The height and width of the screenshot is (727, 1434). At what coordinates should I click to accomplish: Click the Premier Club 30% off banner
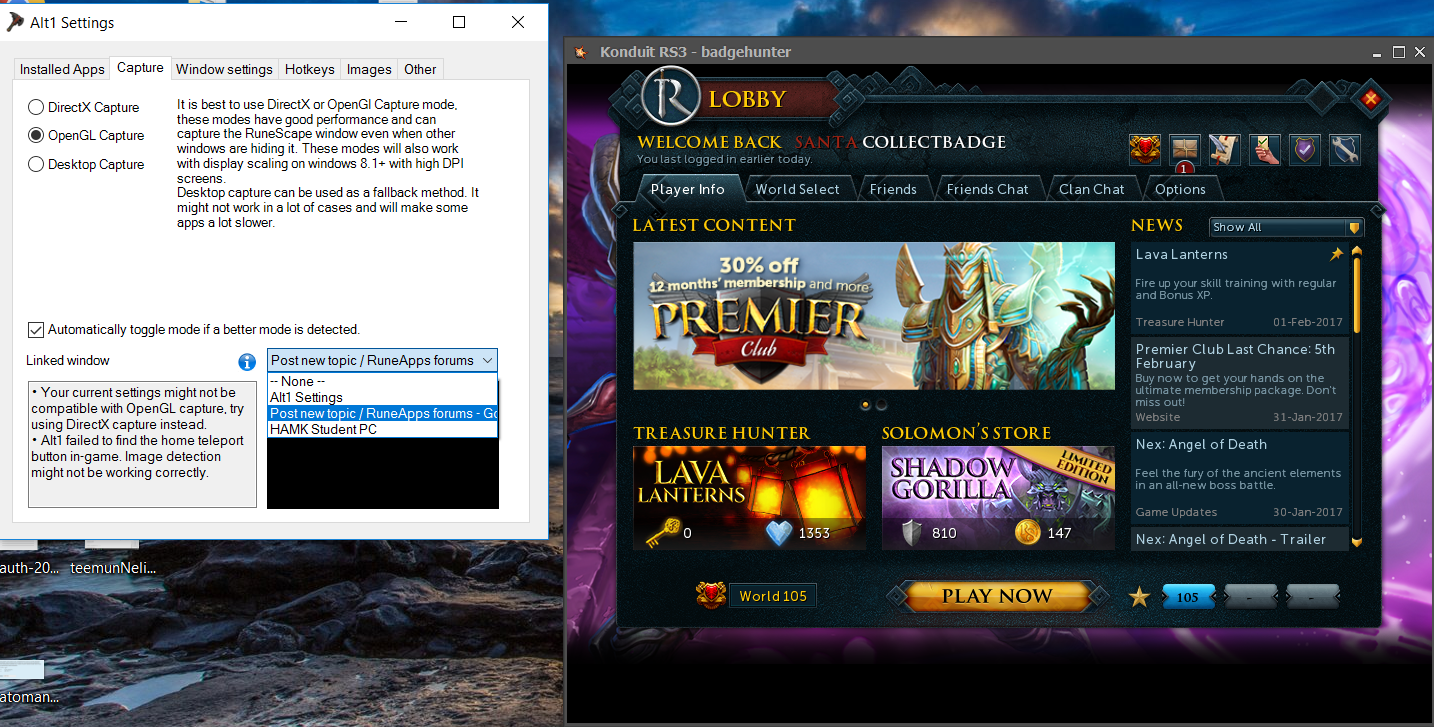tap(873, 316)
